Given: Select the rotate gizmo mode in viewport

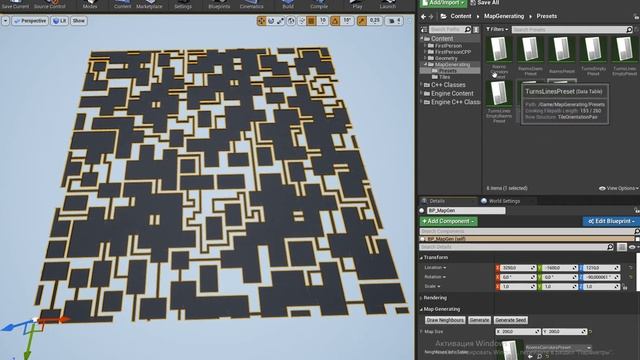Looking at the screenshot, I should (271, 21).
